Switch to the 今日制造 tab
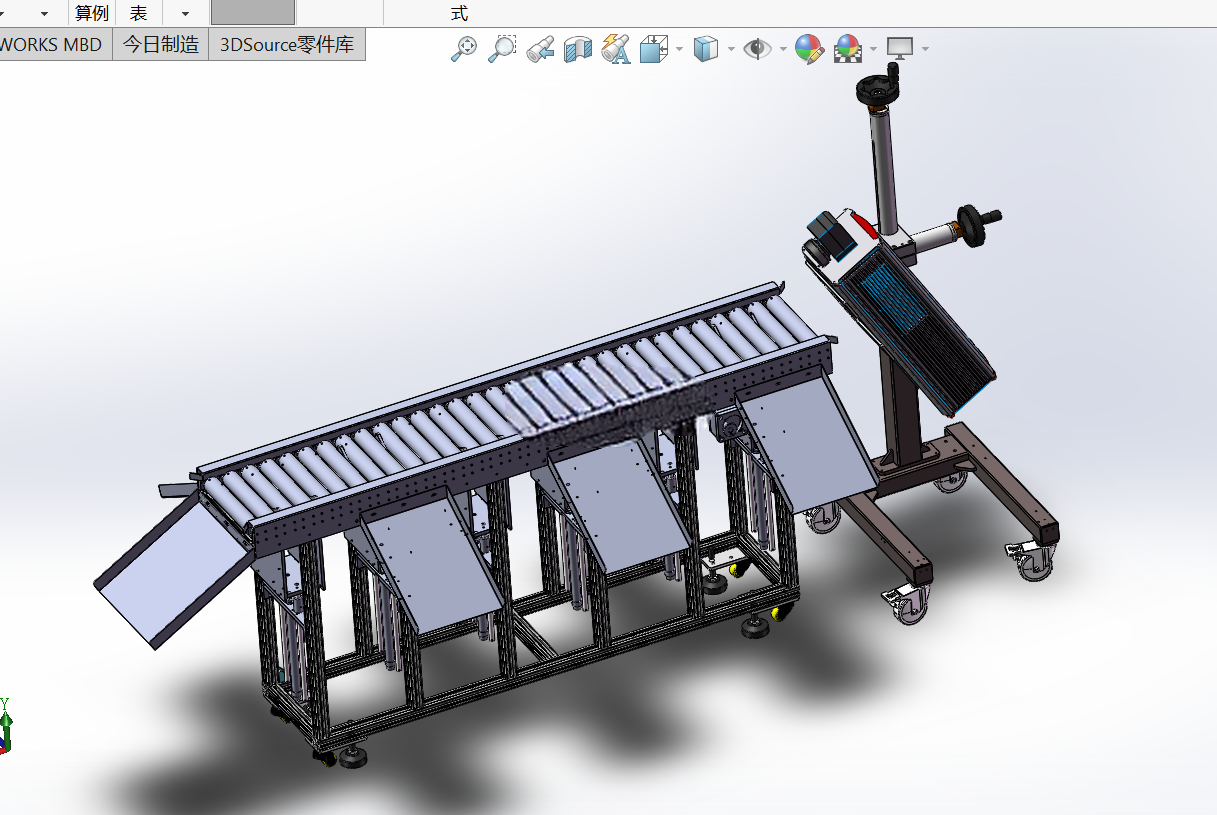Viewport: 1217px width, 815px height. click(160, 44)
